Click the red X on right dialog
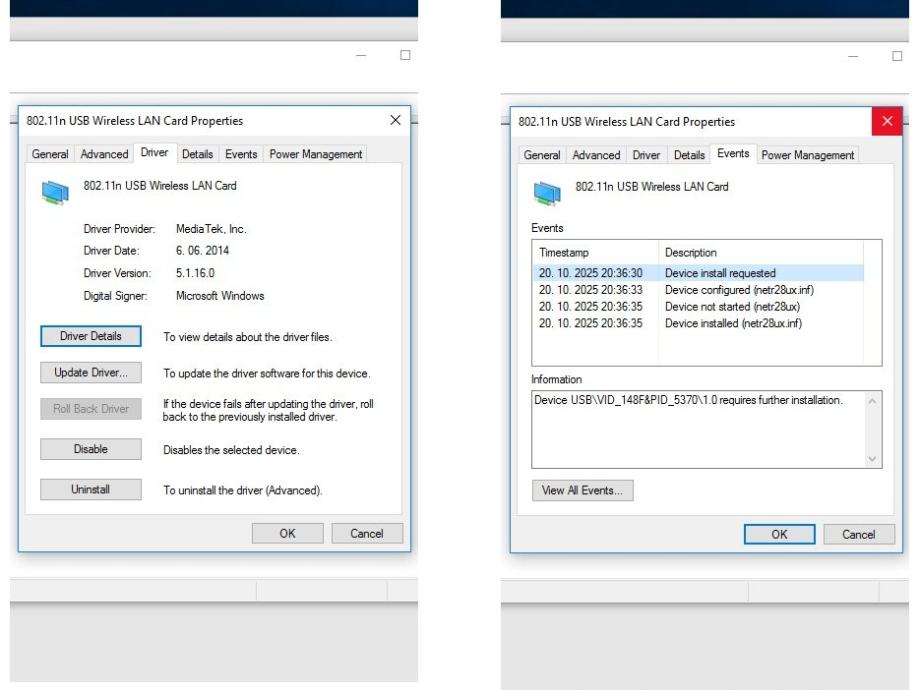This screenshot has height=690, width=920. (x=887, y=122)
